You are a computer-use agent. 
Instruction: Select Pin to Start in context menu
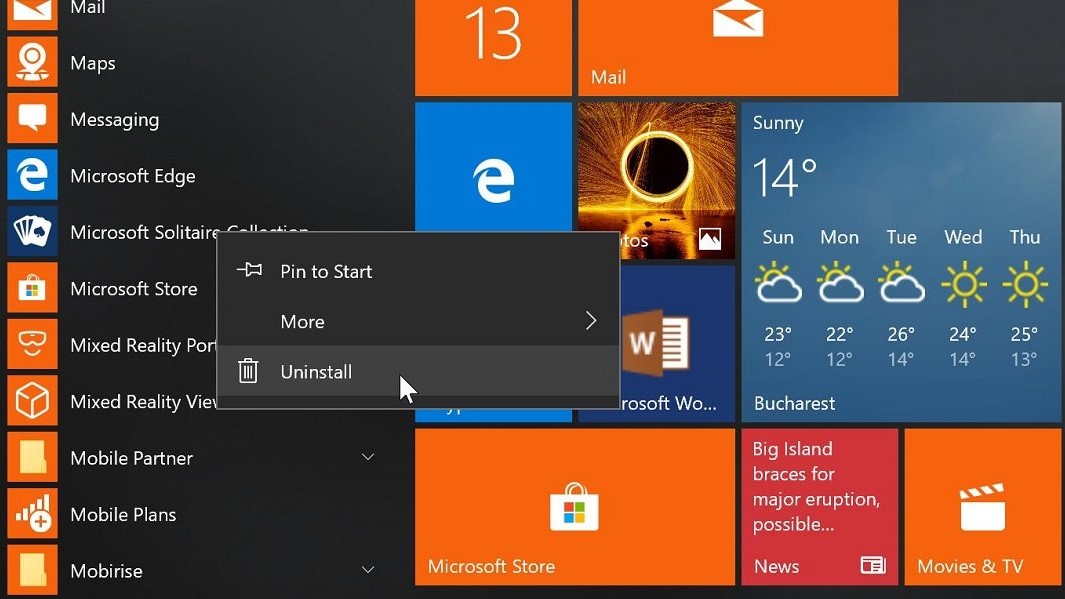[326, 271]
